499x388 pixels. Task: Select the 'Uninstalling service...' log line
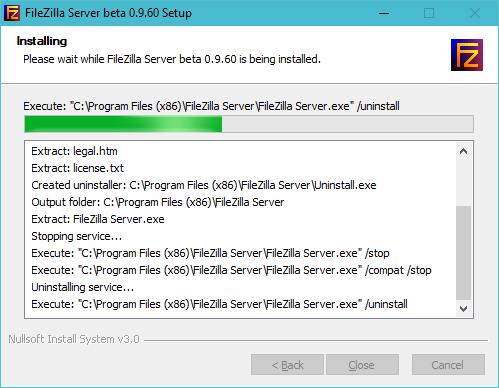tap(83, 287)
